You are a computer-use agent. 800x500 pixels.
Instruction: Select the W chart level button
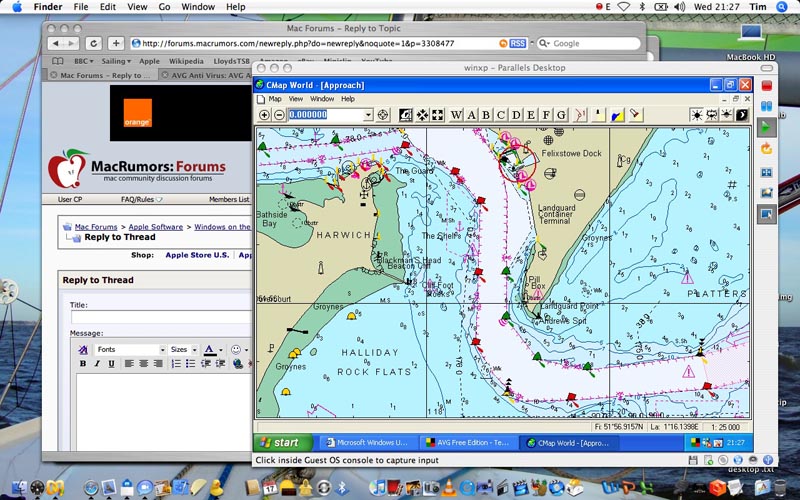click(456, 115)
